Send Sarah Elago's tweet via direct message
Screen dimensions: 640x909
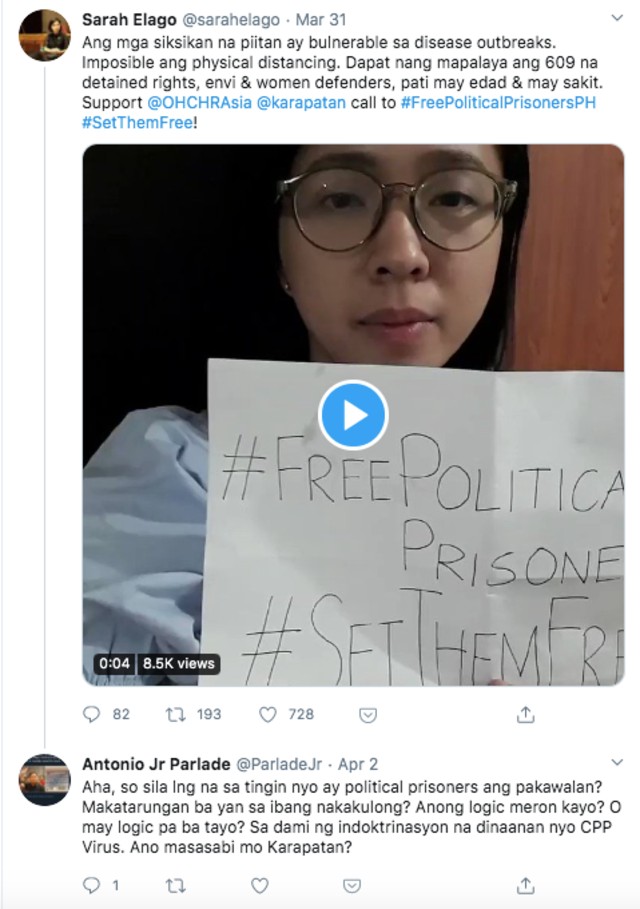368,715
